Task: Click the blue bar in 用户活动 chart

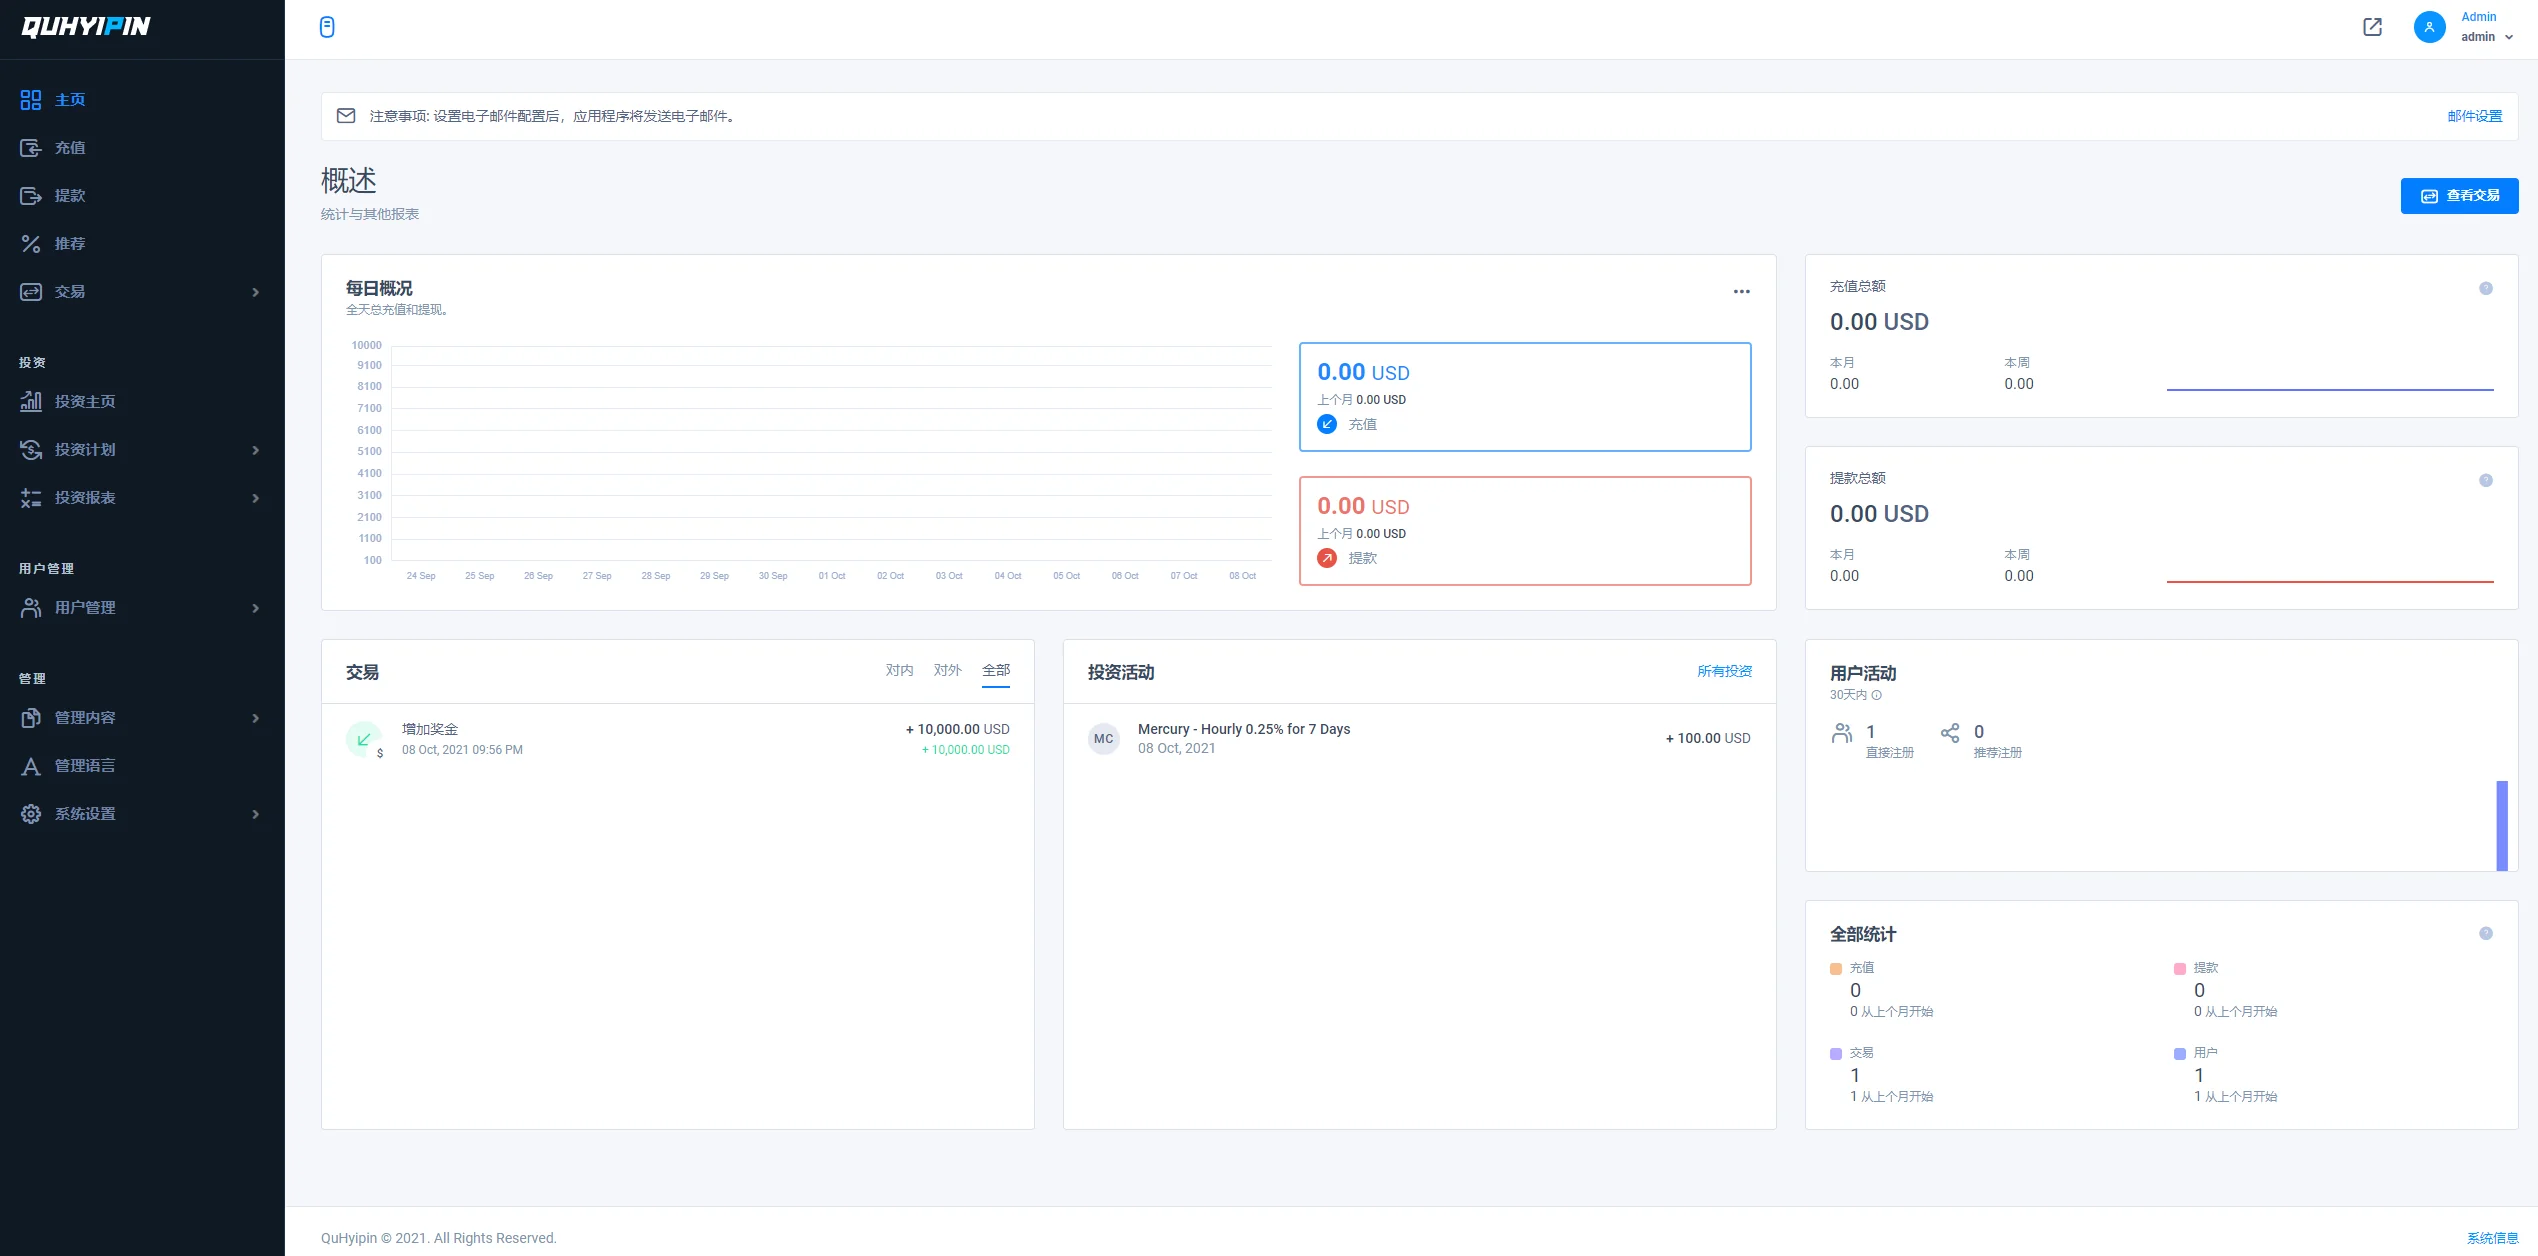Action: (2501, 825)
